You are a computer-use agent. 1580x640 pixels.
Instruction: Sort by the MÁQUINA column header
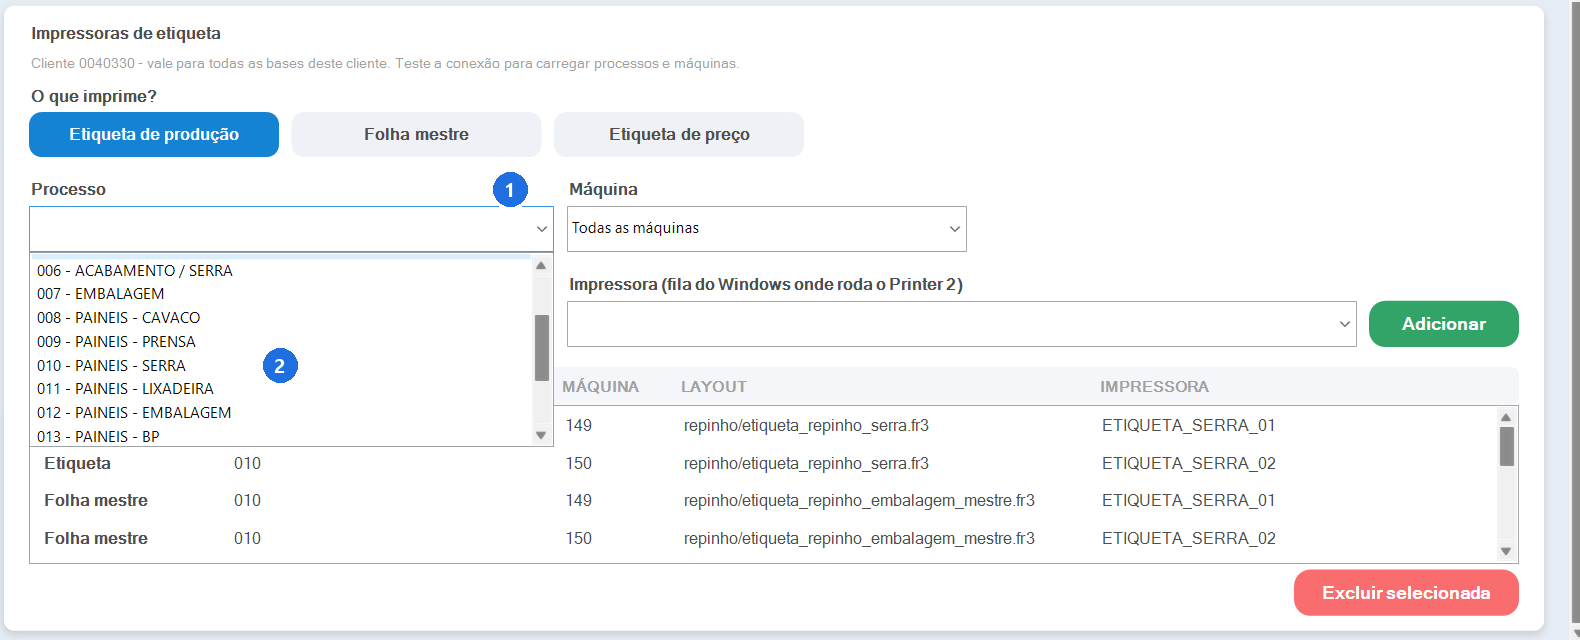click(x=600, y=387)
